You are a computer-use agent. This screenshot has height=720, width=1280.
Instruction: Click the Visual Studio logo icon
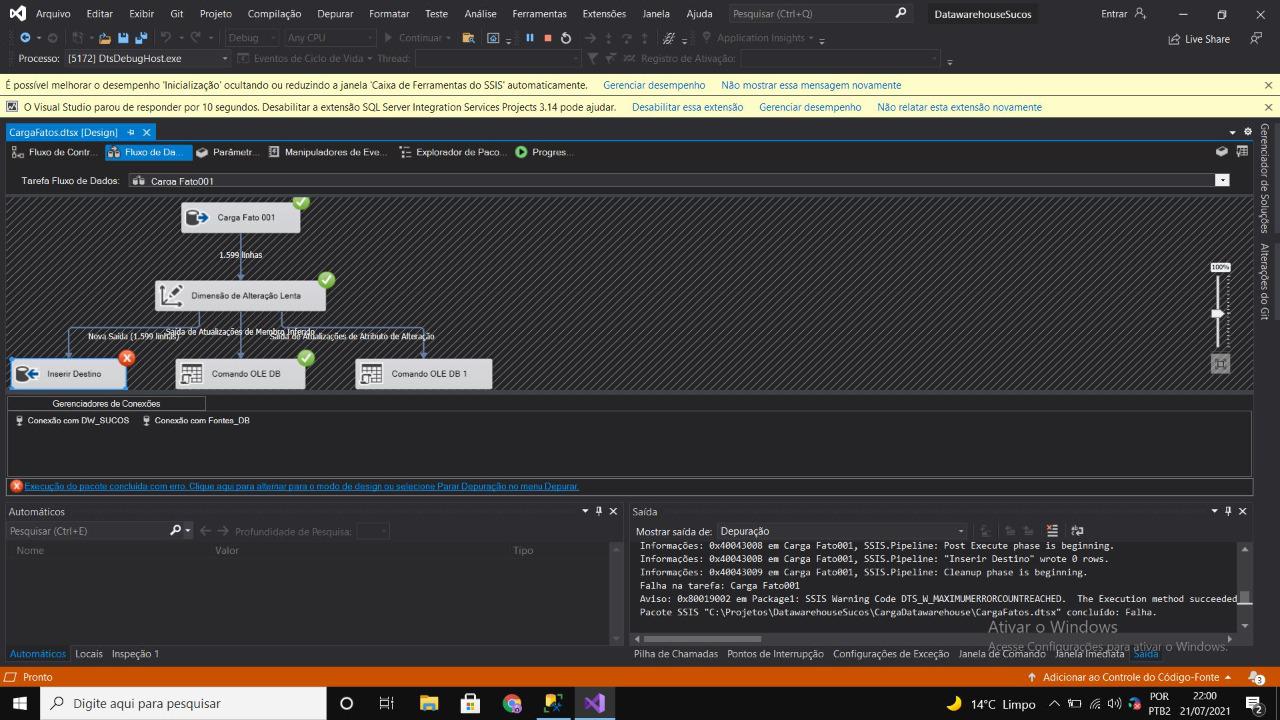tap(17, 14)
